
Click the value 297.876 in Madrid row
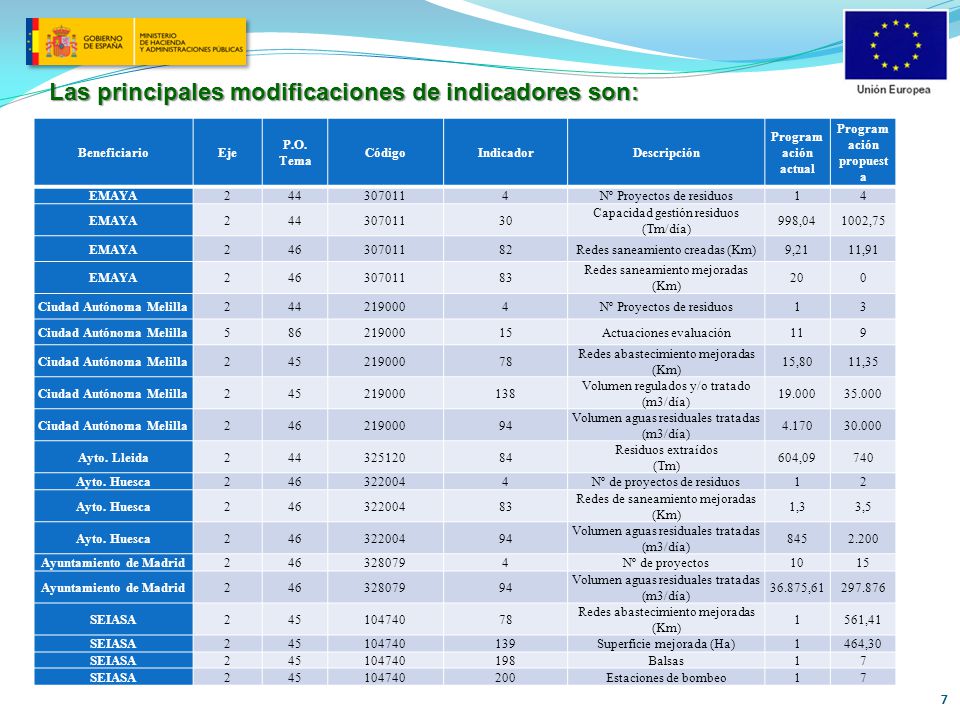click(863, 588)
